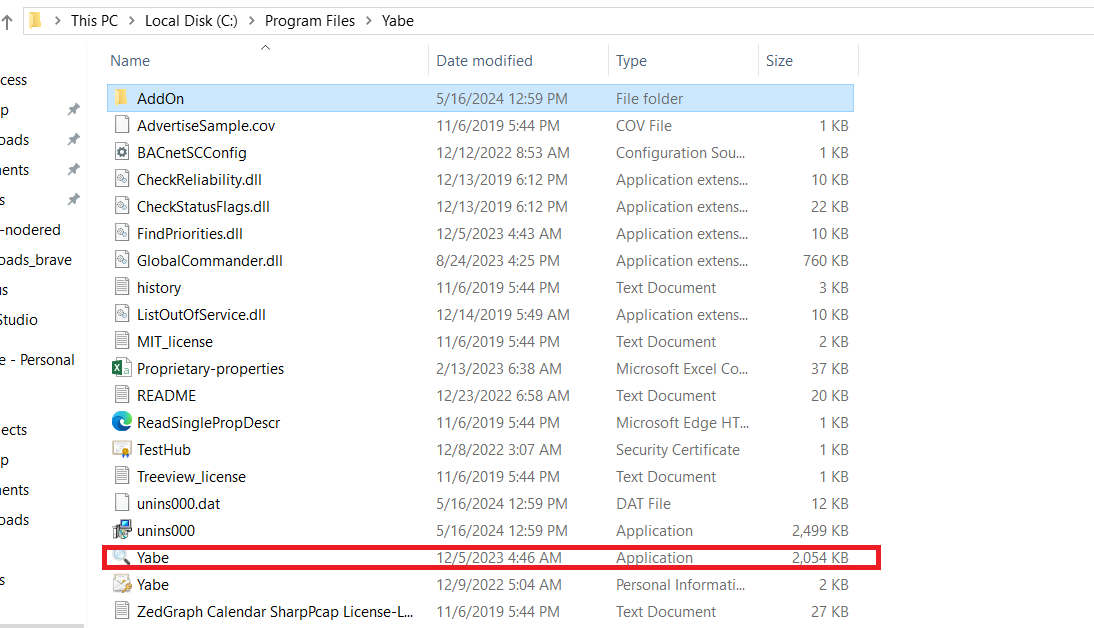This screenshot has width=1094, height=628.
Task: Select the AddOn folder name
Action: click(x=160, y=98)
